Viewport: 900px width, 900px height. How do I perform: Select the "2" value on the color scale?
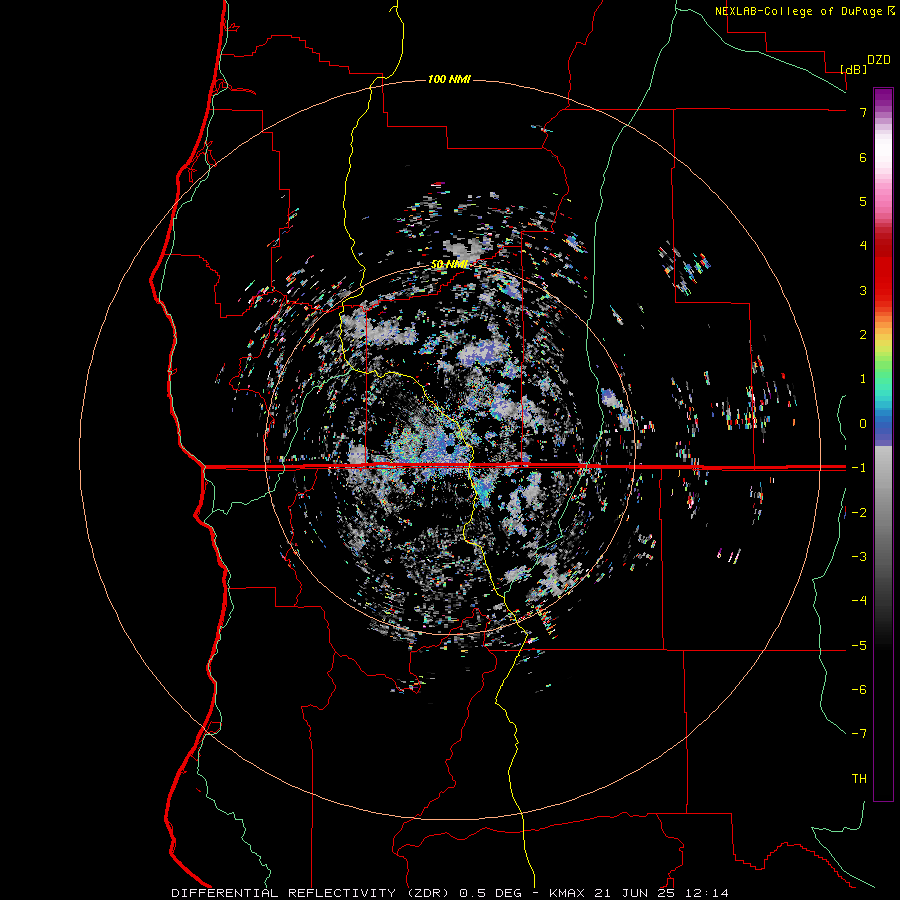coord(863,335)
